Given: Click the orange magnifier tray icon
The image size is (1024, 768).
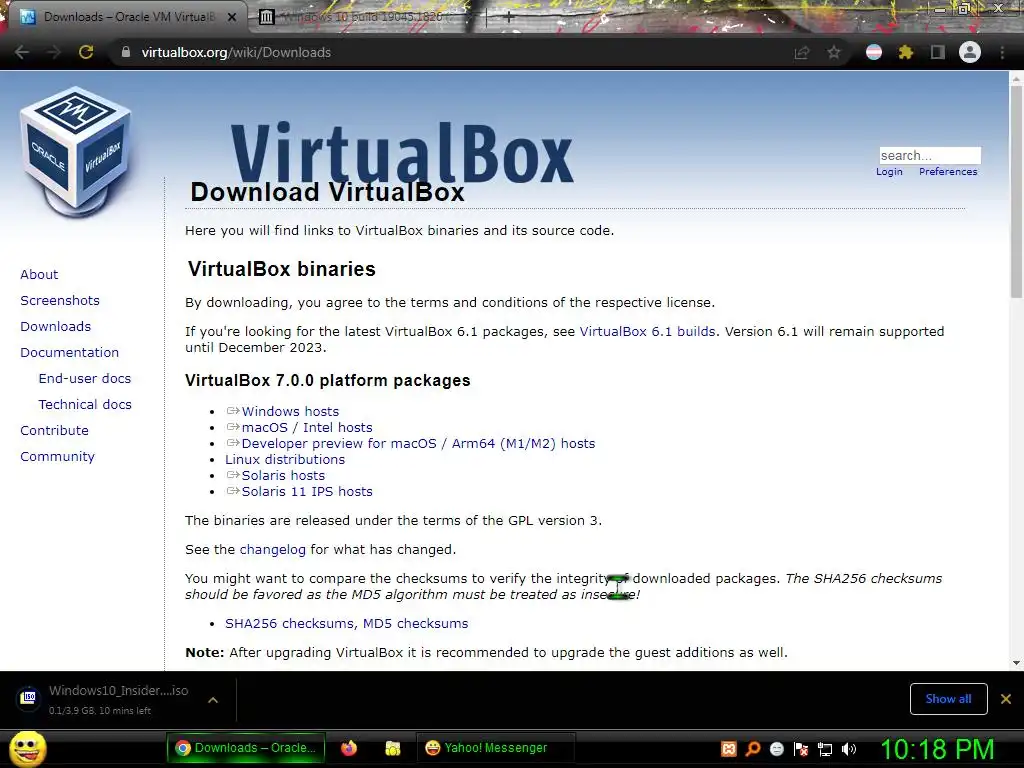Looking at the screenshot, I should pos(753,749).
